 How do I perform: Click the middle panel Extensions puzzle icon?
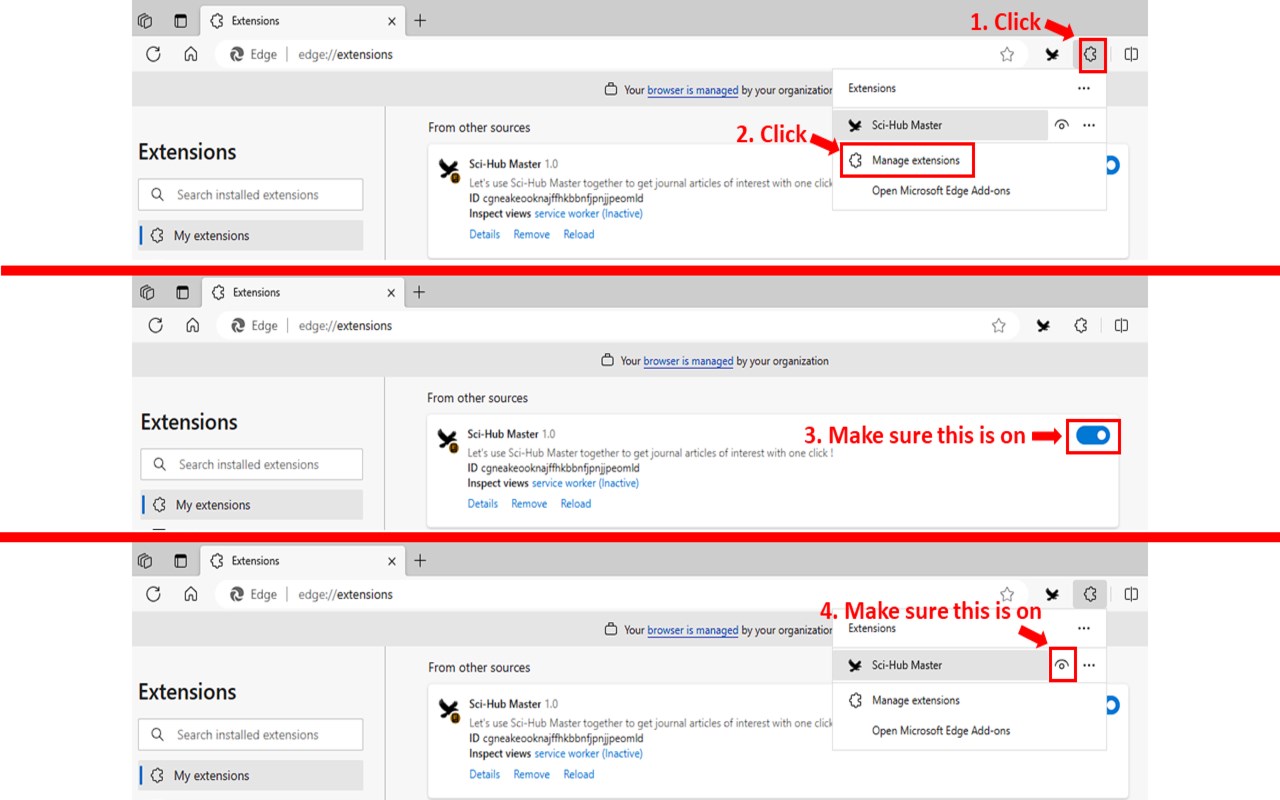pos(1080,325)
